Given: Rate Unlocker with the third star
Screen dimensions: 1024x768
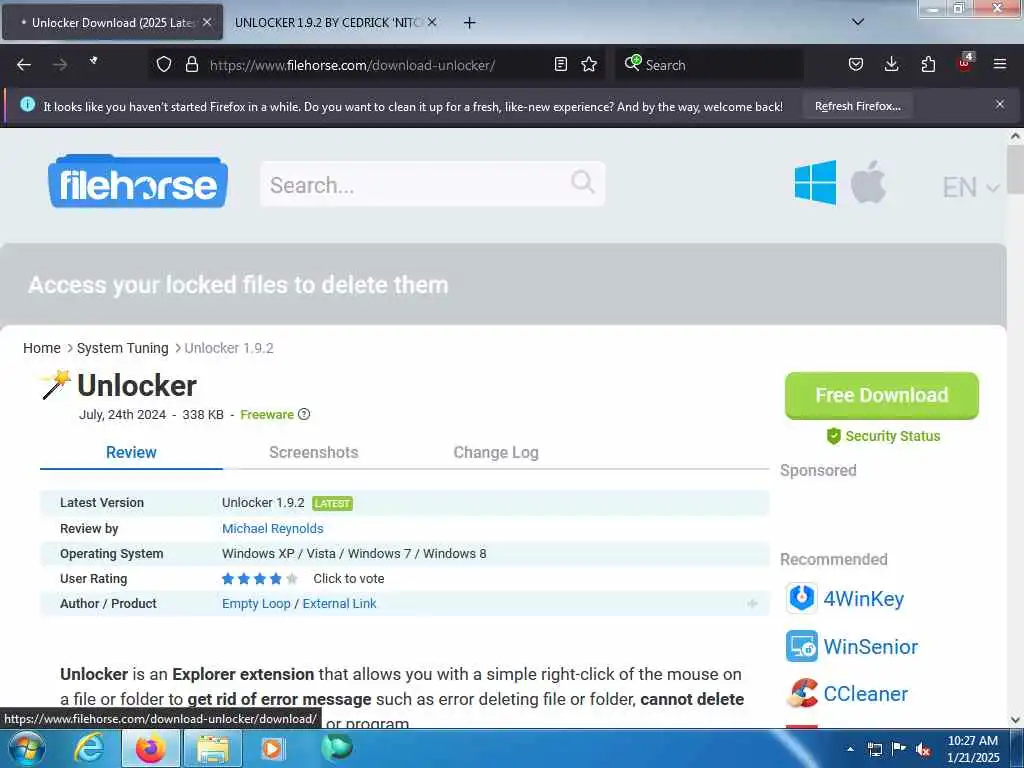Looking at the screenshot, I should point(260,579).
